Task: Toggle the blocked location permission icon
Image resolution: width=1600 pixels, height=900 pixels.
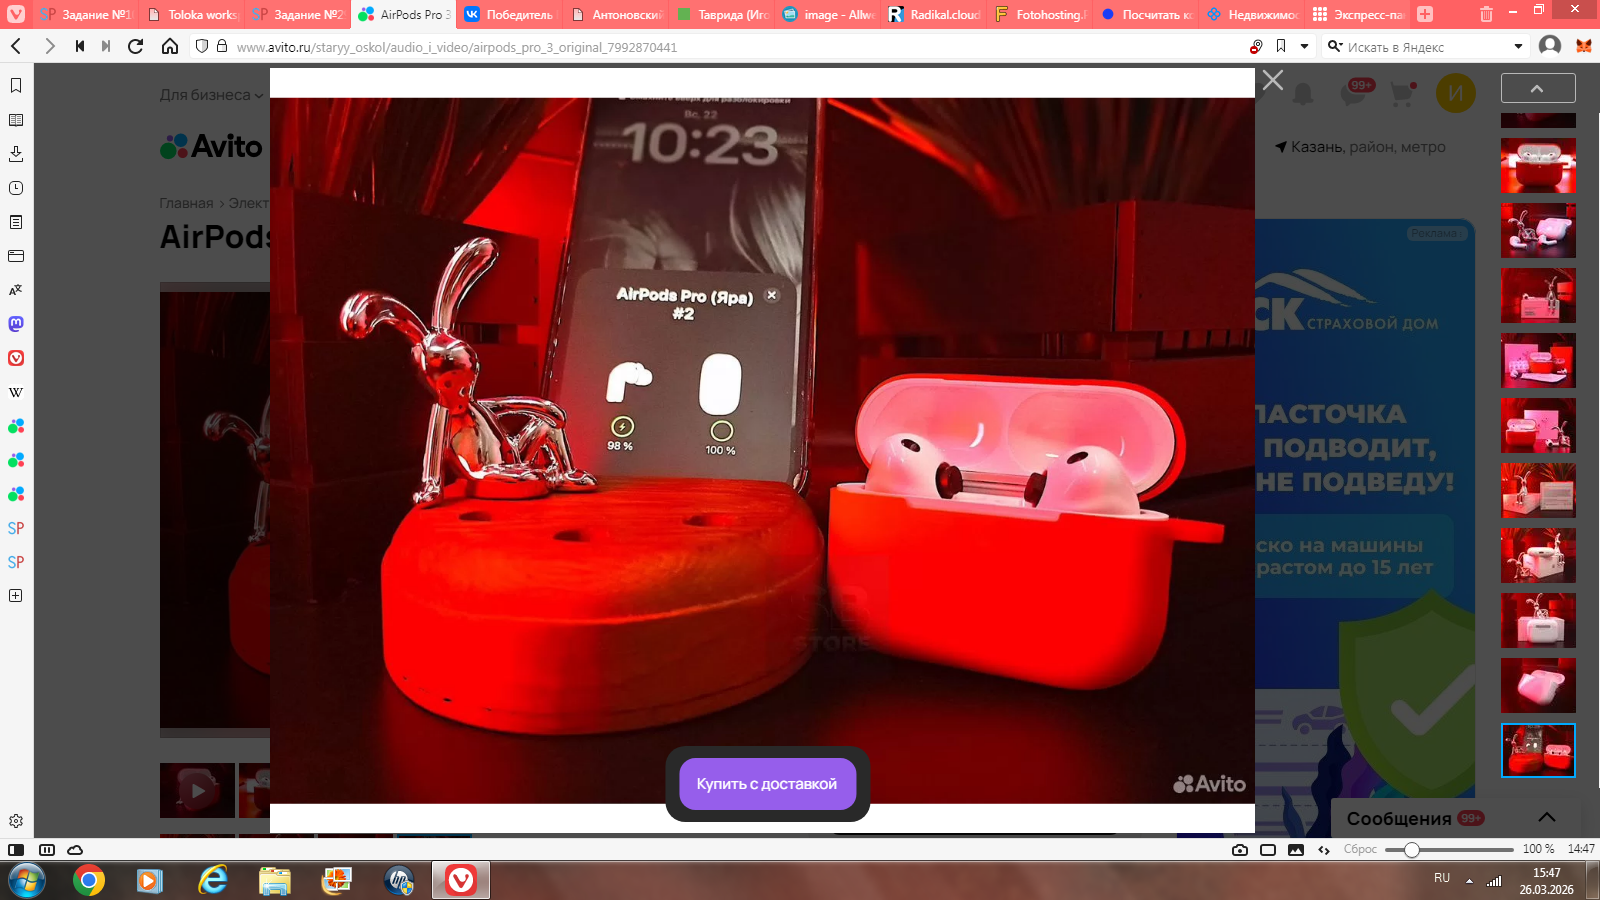Action: pos(1257,46)
